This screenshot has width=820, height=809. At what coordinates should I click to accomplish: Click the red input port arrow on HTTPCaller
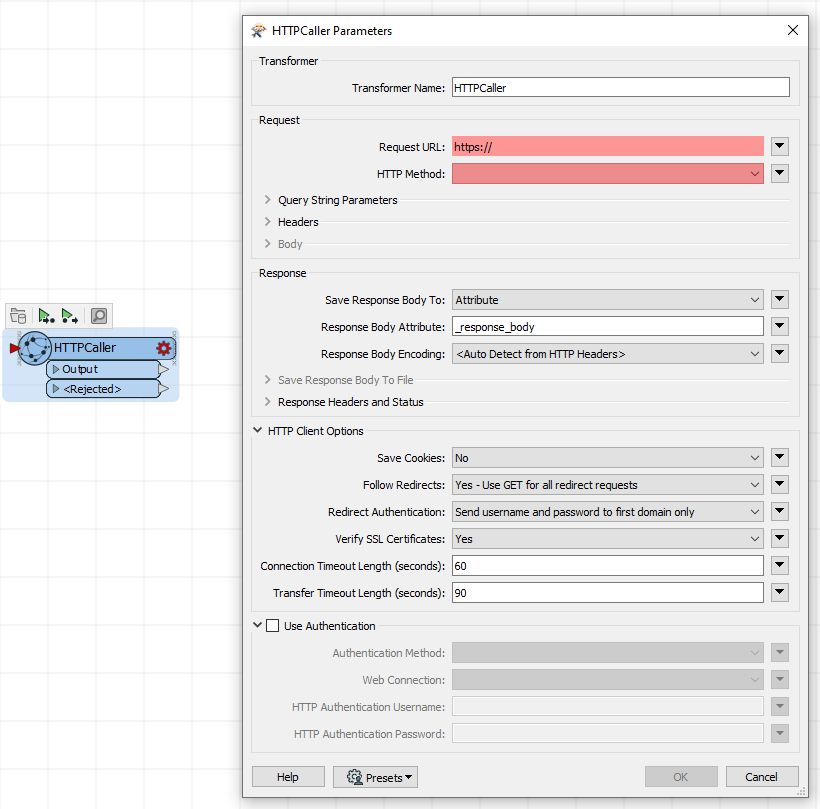point(14,348)
